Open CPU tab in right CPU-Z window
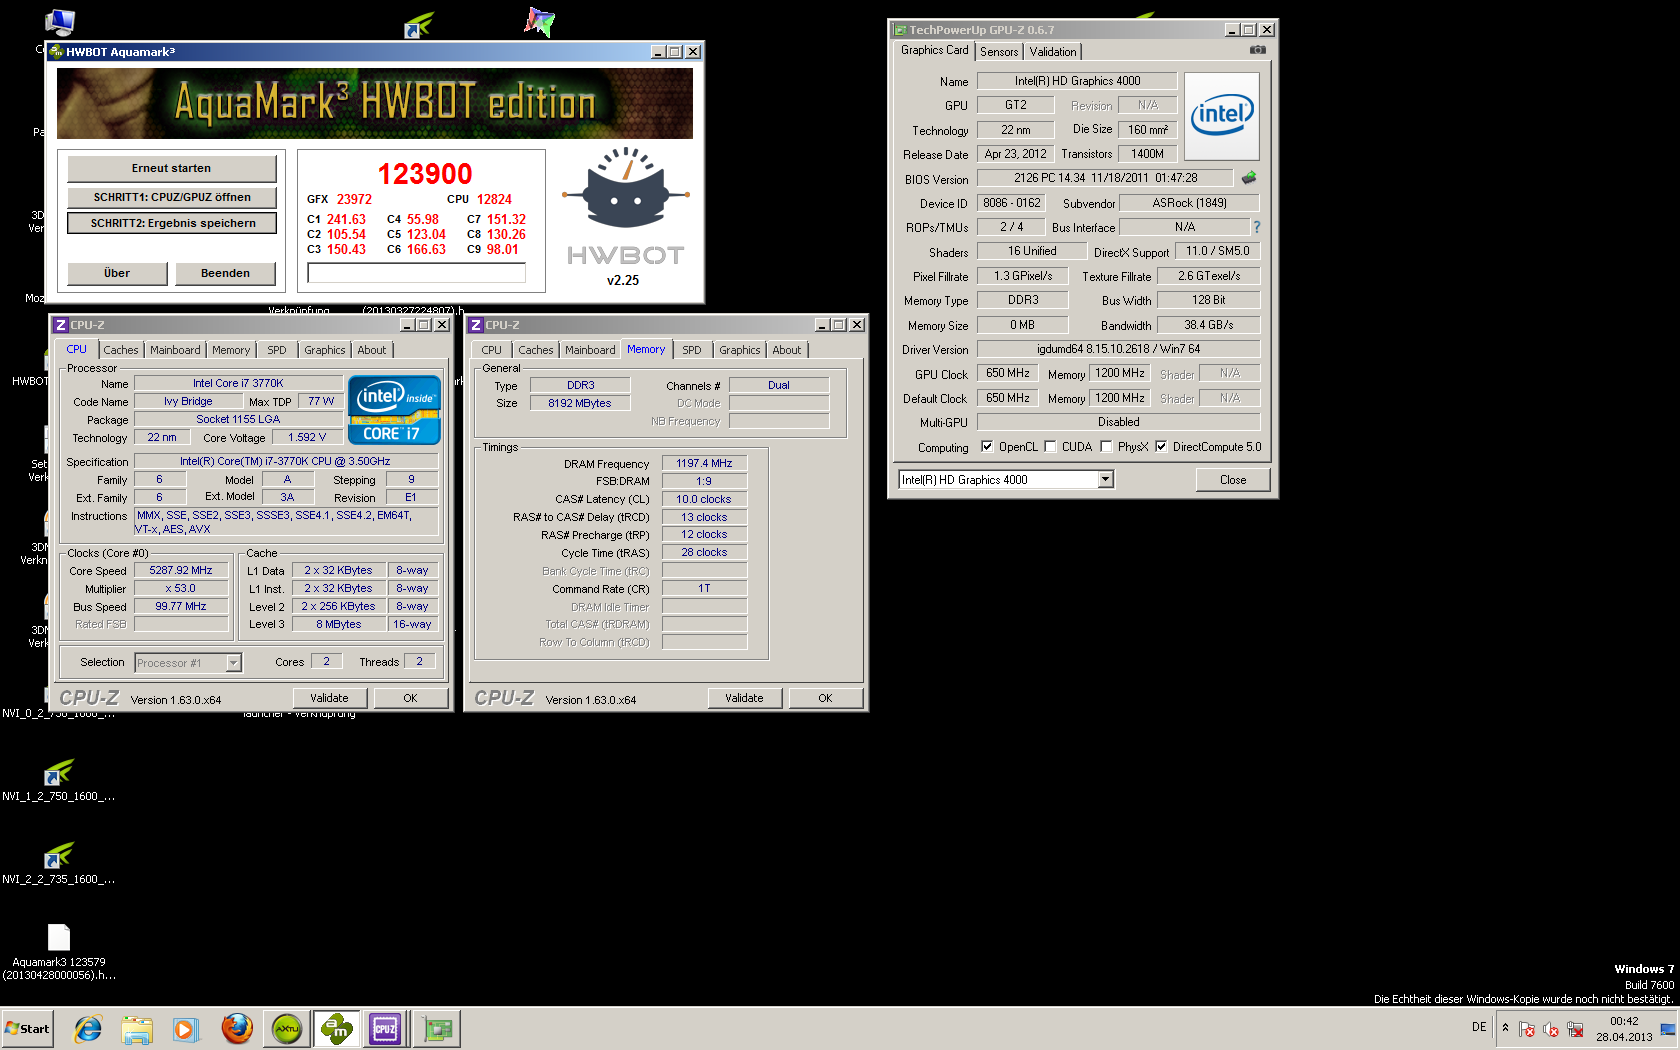The image size is (1680, 1050). coord(492,350)
